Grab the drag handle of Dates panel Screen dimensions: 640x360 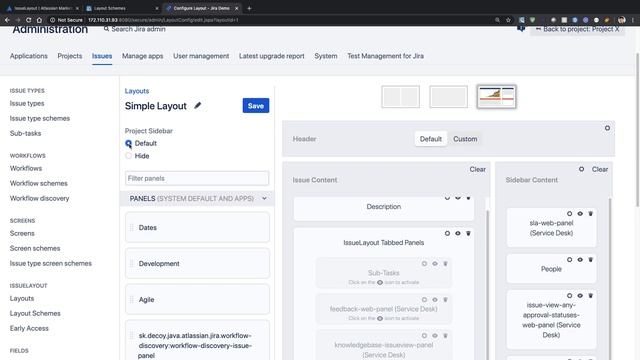pos(131,228)
